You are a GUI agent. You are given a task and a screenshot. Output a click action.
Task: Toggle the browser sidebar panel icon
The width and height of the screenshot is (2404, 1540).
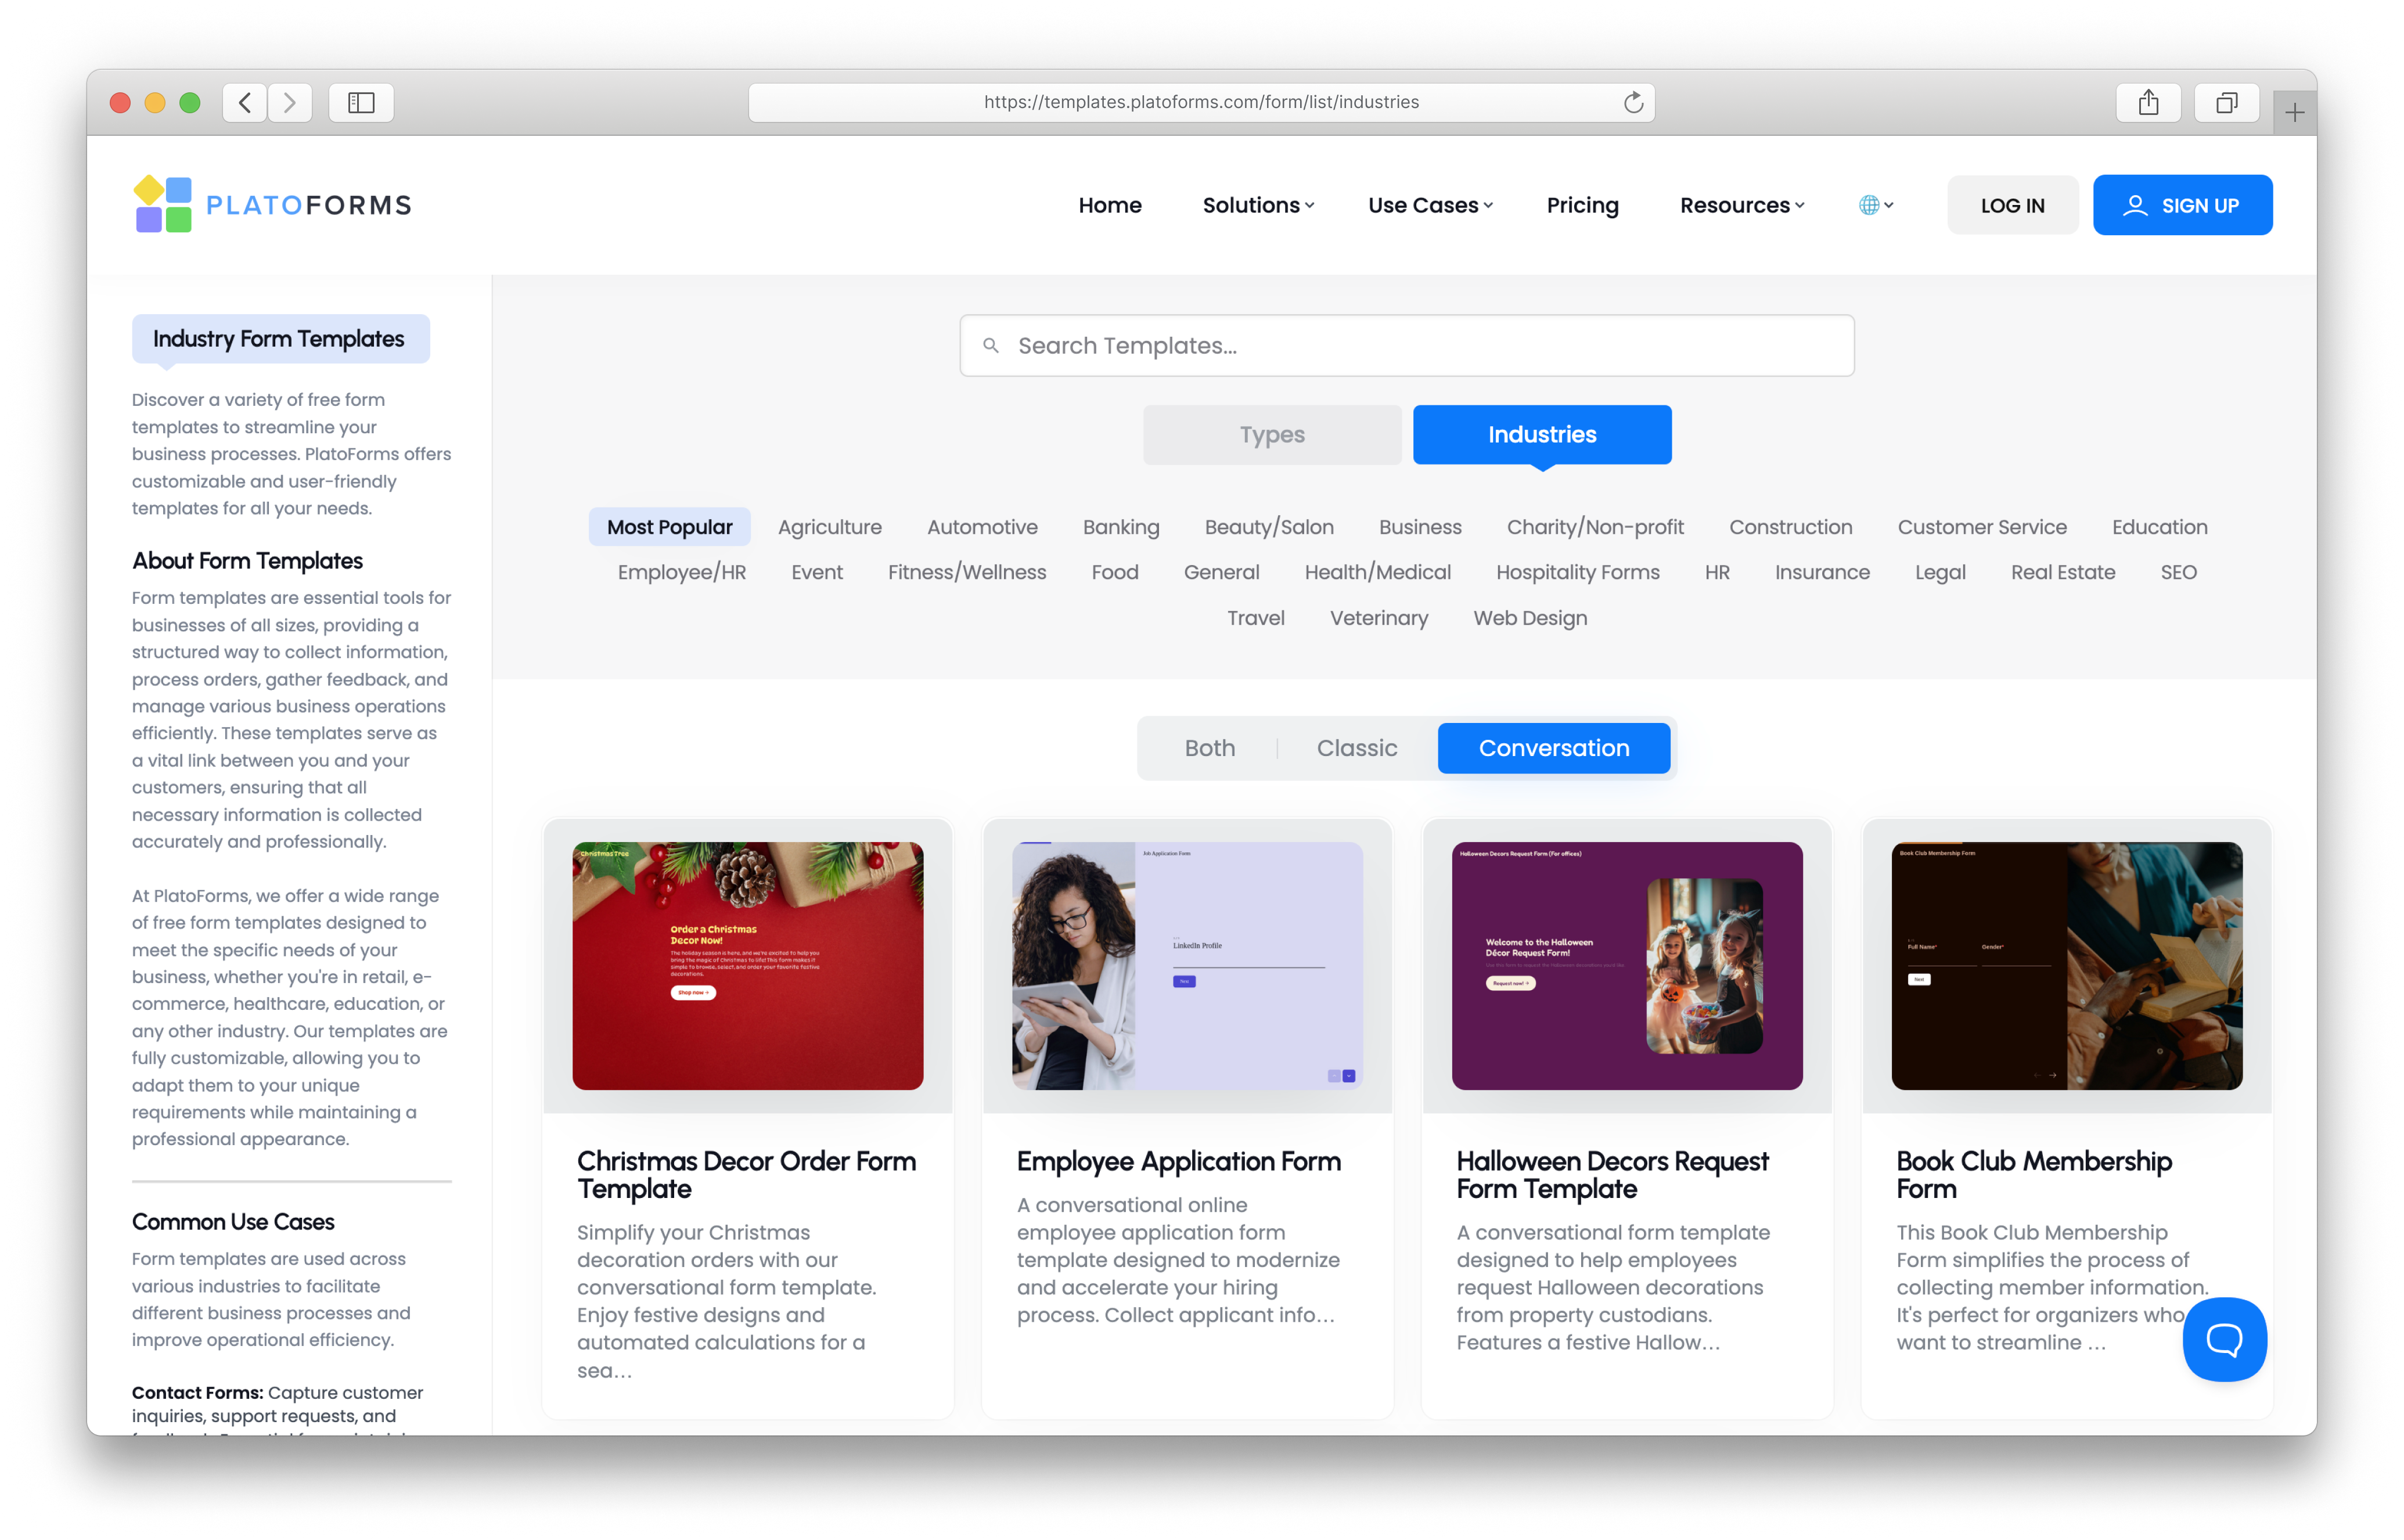pos(361,102)
